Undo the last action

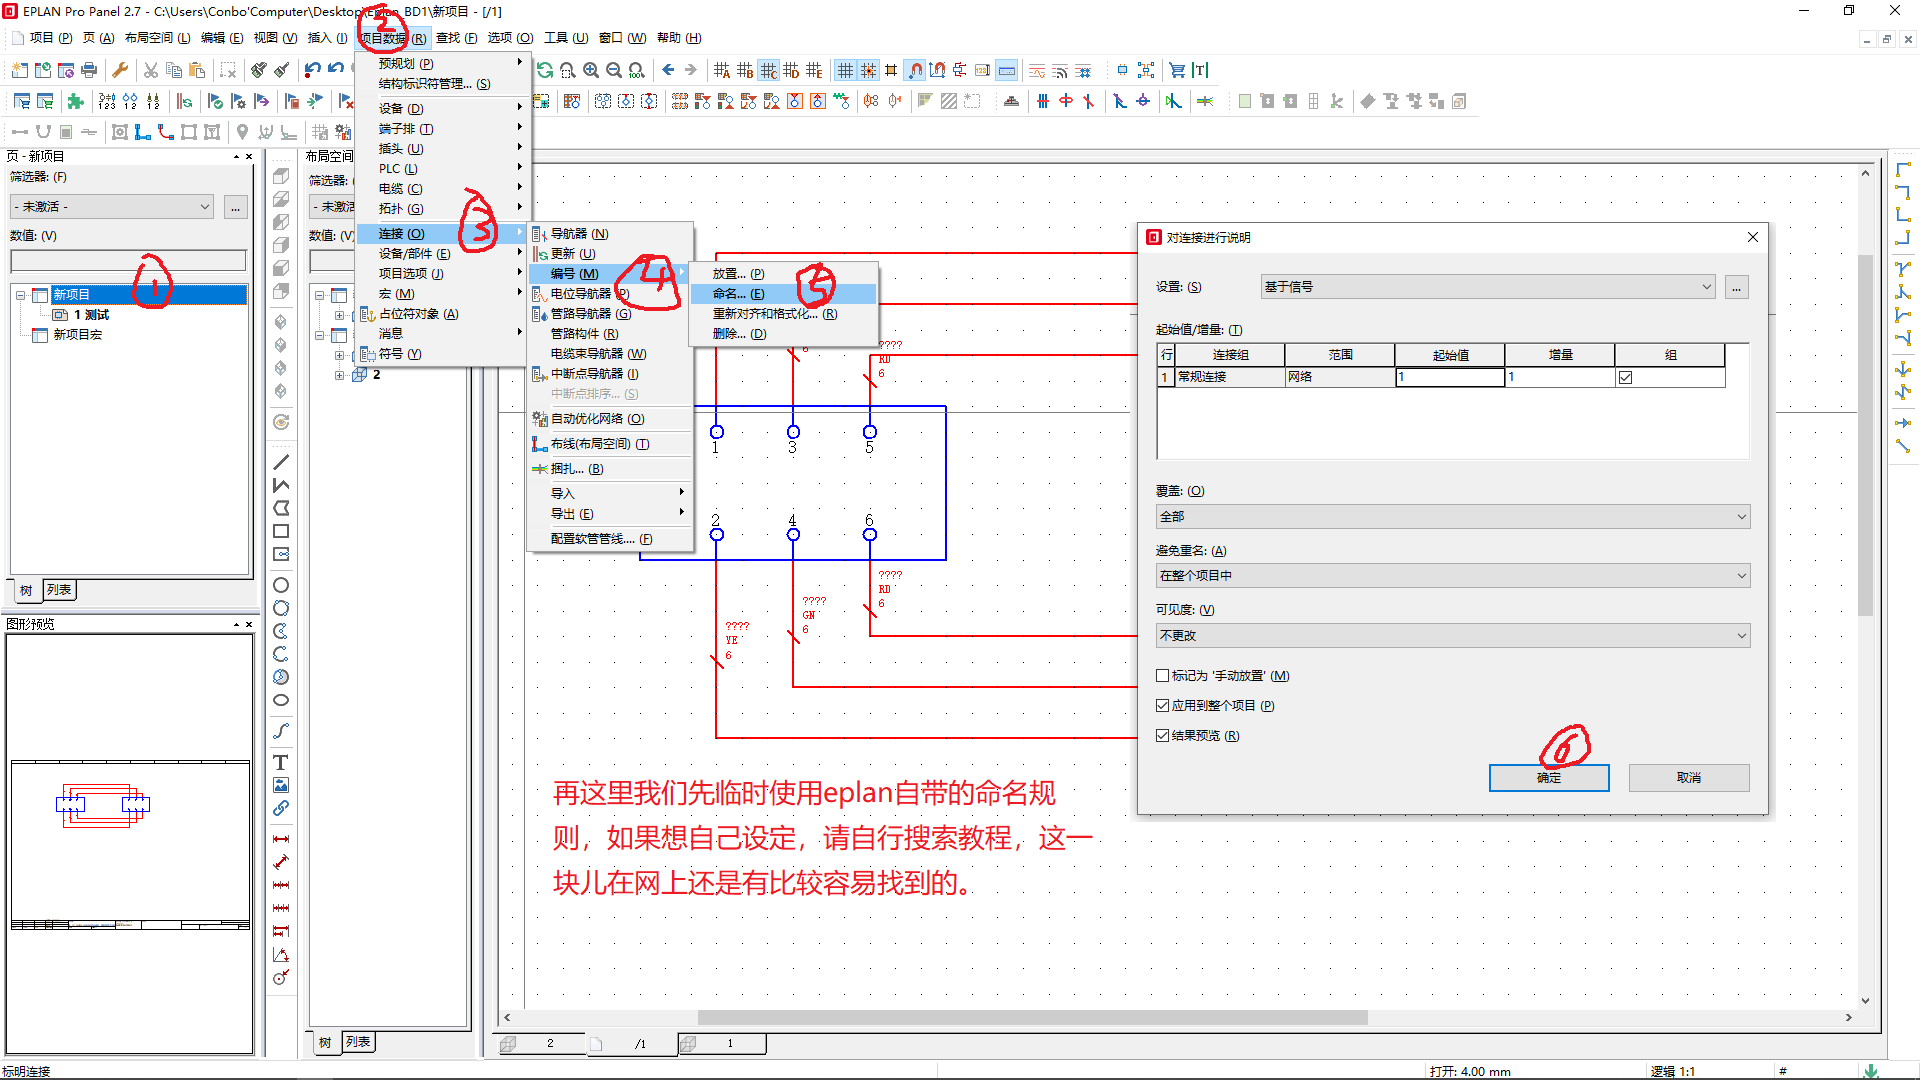point(311,67)
